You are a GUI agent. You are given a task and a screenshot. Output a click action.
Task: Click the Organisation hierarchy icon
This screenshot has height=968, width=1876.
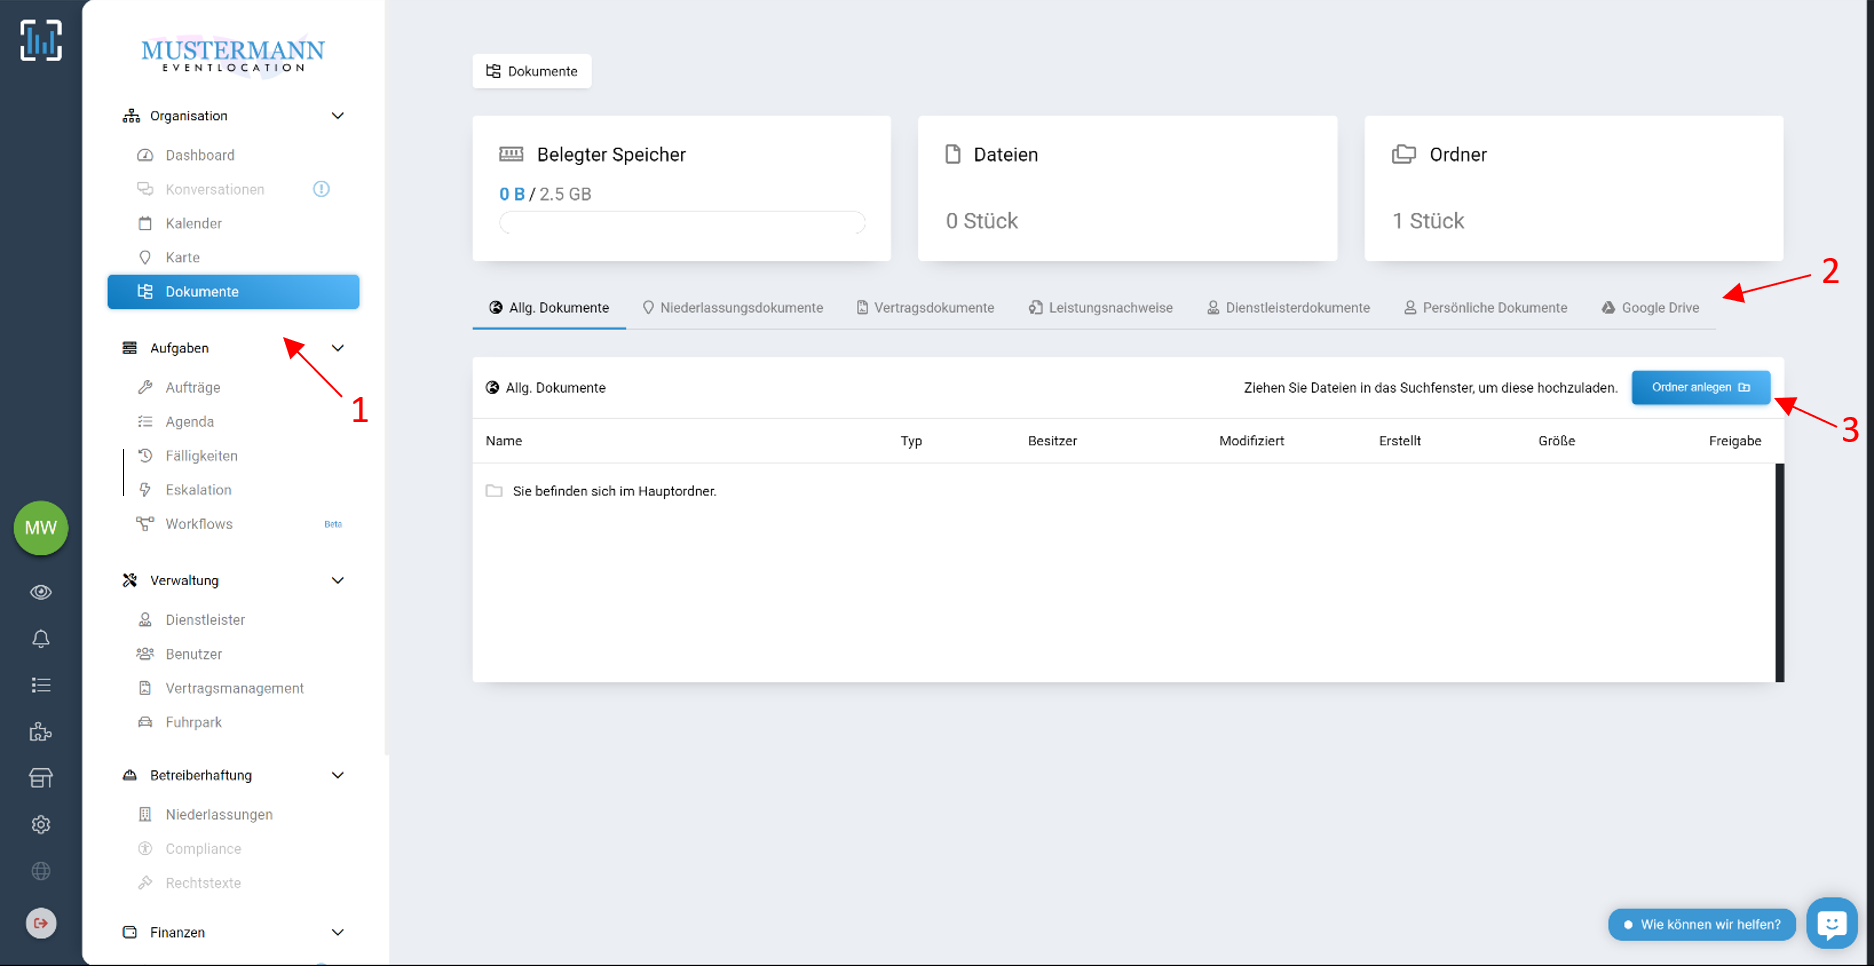pos(131,116)
